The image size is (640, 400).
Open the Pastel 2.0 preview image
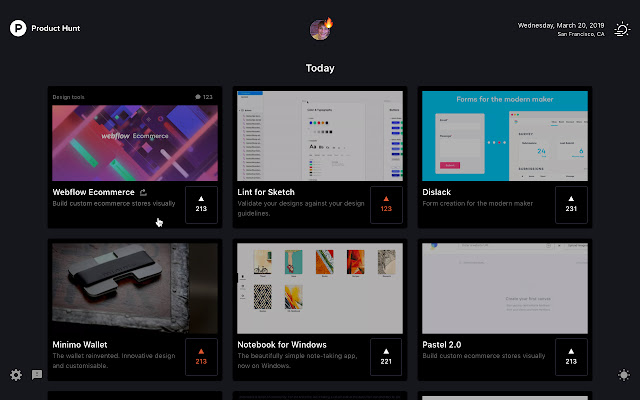tap(505, 289)
